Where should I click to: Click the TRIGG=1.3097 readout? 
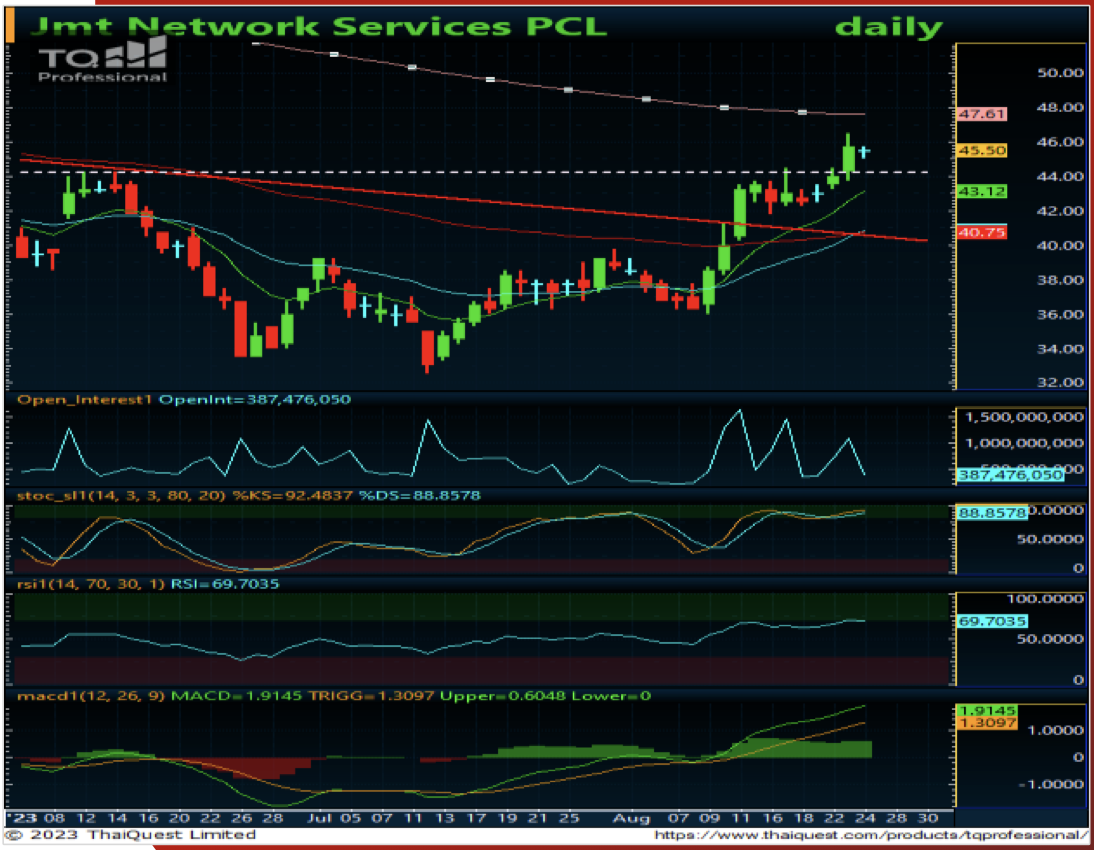coord(371,696)
